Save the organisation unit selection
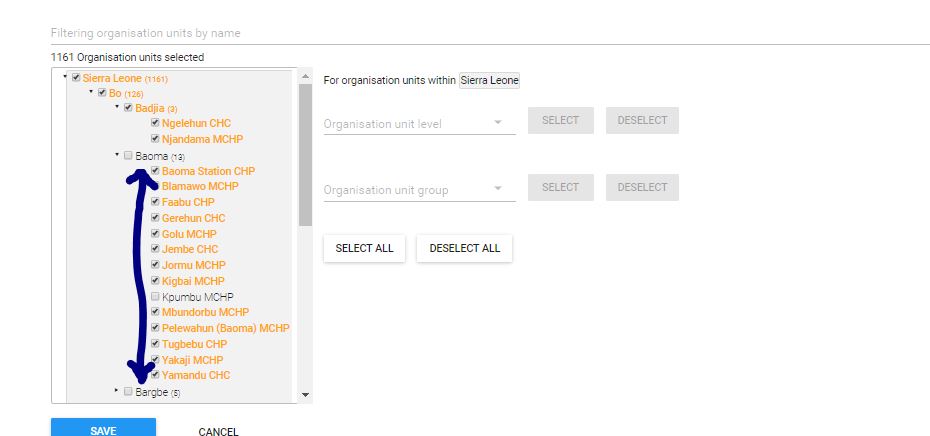The height and width of the screenshot is (436, 930). point(103,430)
